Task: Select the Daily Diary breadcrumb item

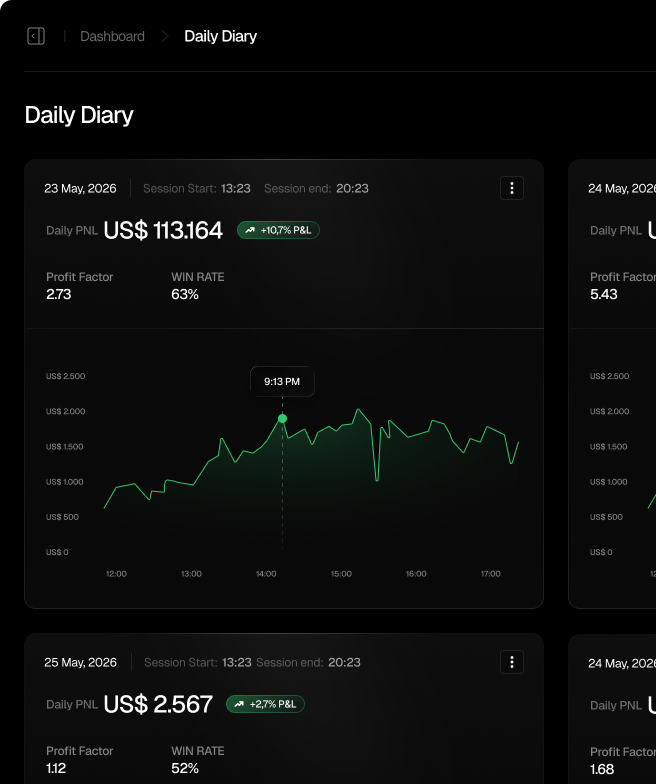Action: [220, 36]
